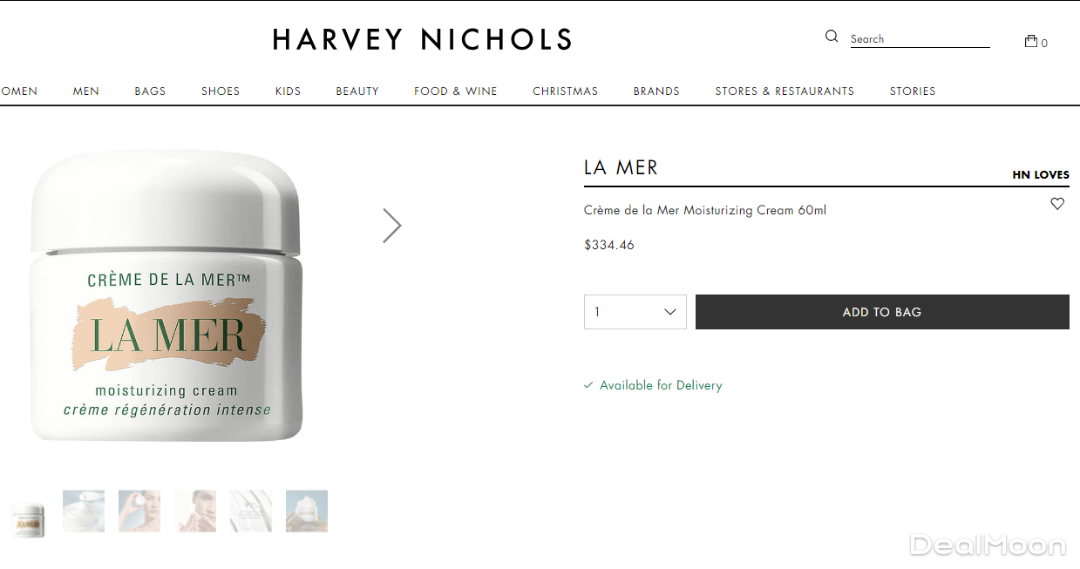Screen dimensions: 1080x569
Task: Open the Shoes menu
Action: (220, 91)
